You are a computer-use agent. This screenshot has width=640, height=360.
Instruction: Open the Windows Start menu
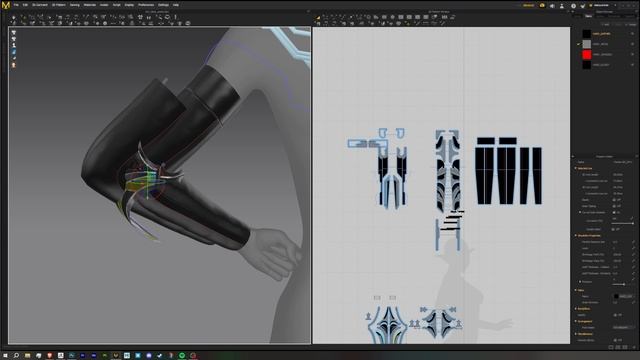pos(5,356)
